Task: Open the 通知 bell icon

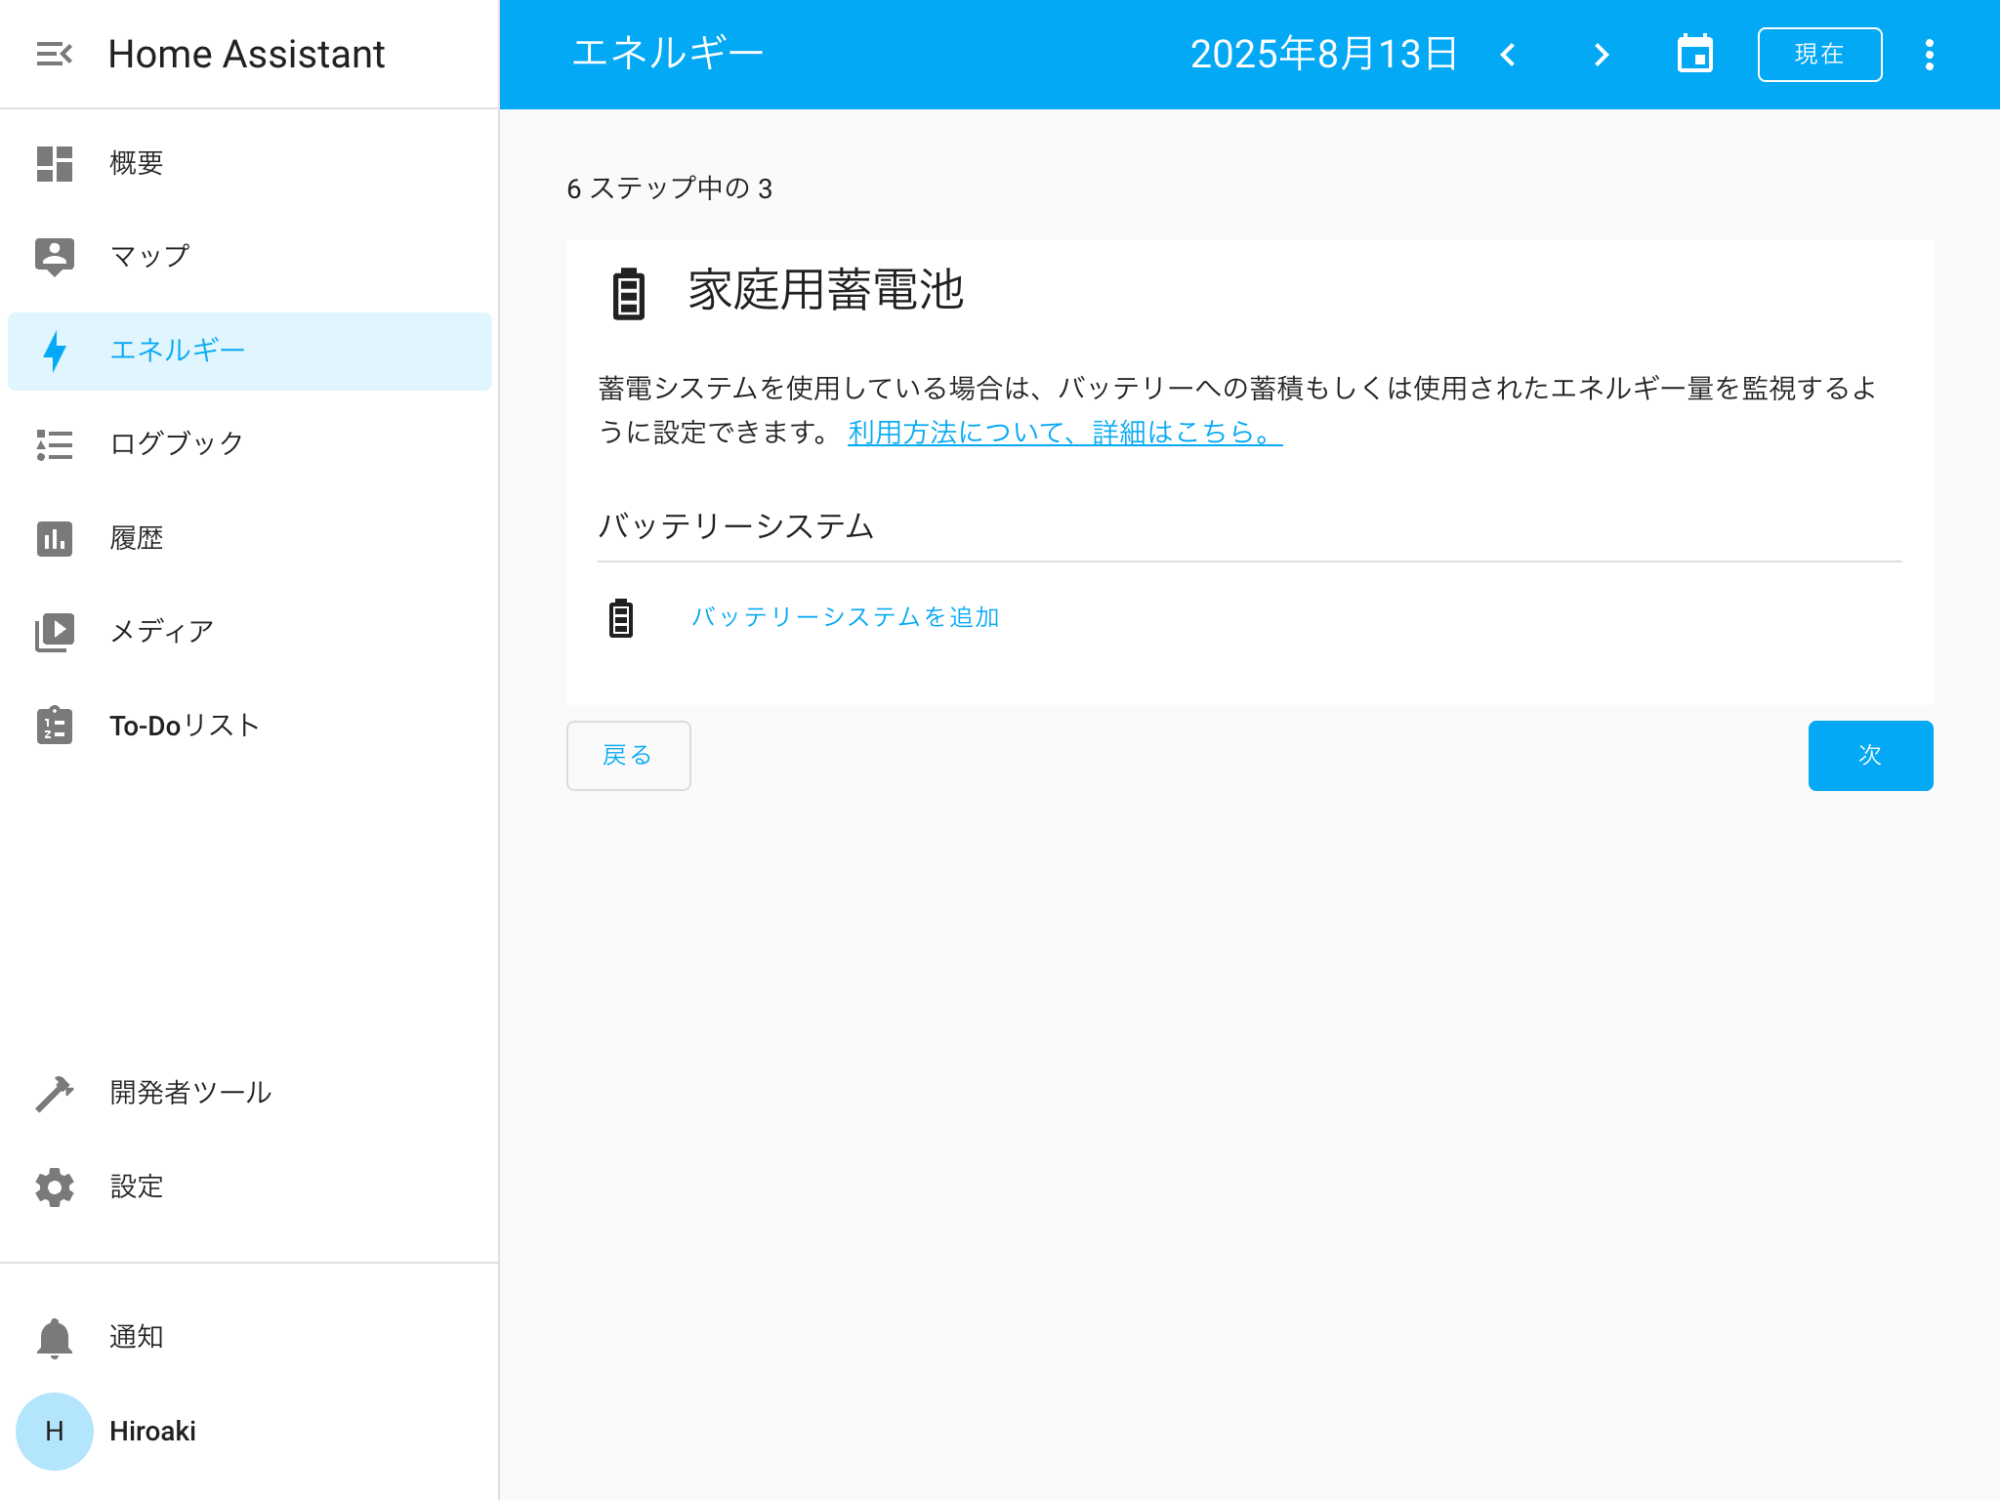Action: pyautogui.click(x=54, y=1337)
